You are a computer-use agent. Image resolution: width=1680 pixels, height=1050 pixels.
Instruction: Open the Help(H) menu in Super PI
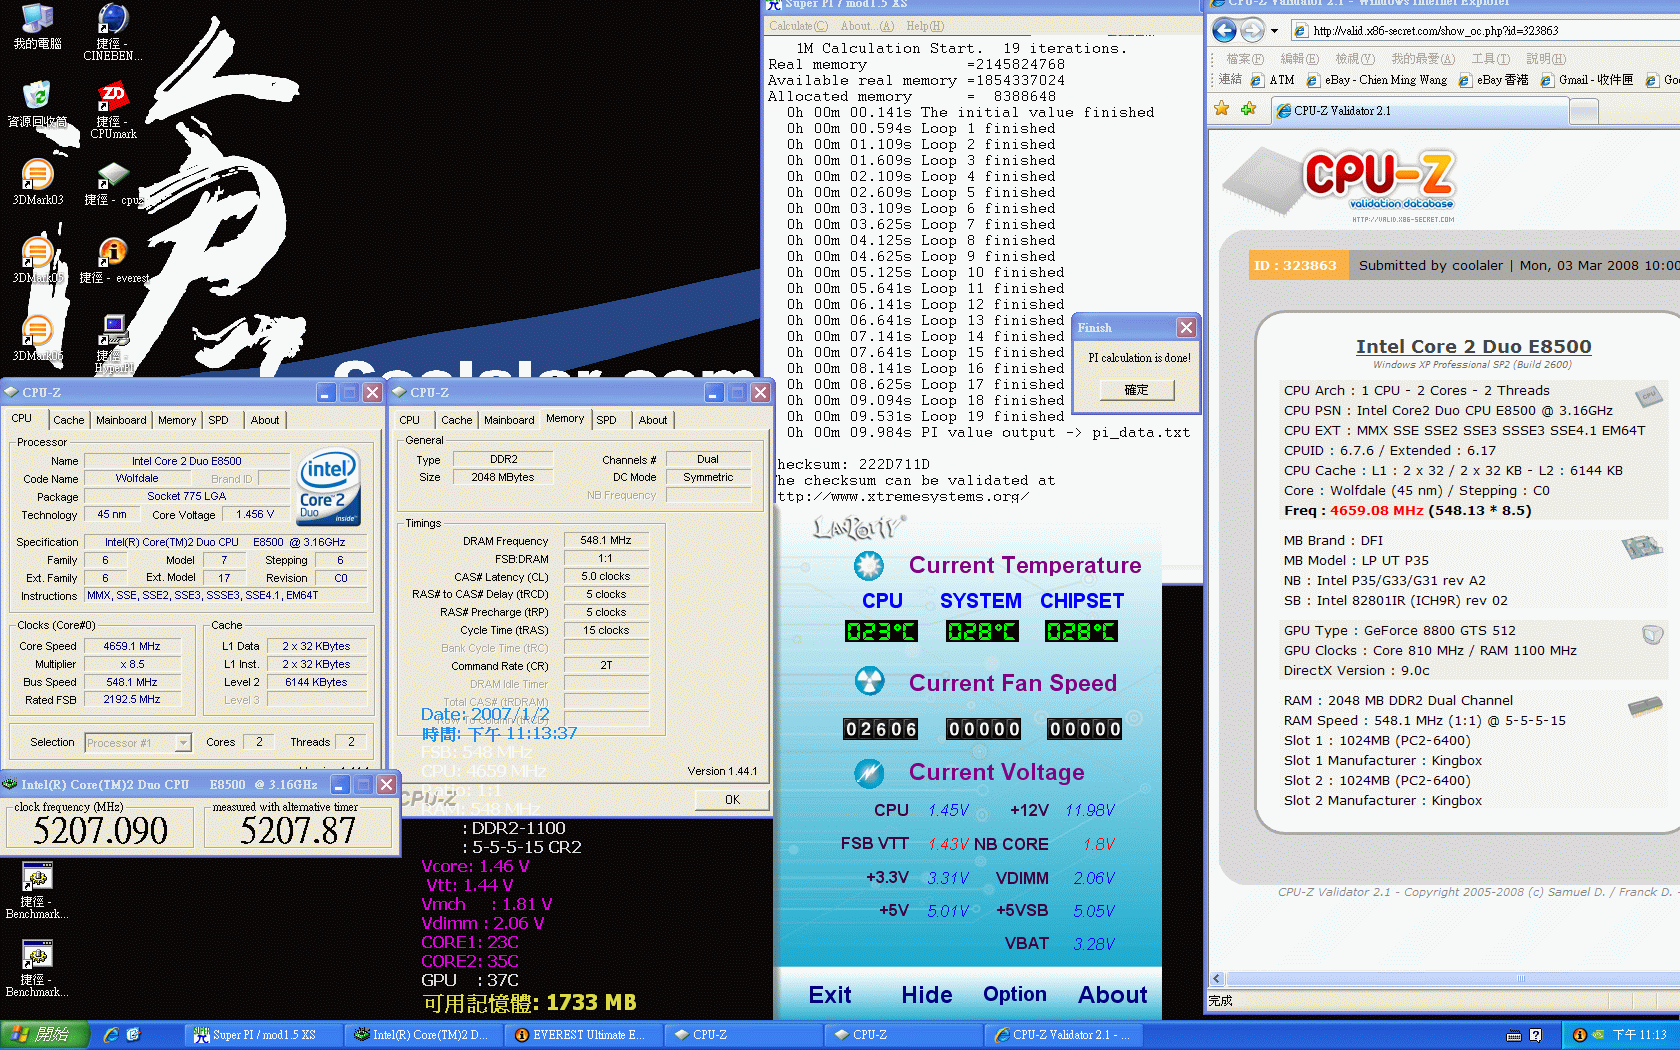pos(924,26)
